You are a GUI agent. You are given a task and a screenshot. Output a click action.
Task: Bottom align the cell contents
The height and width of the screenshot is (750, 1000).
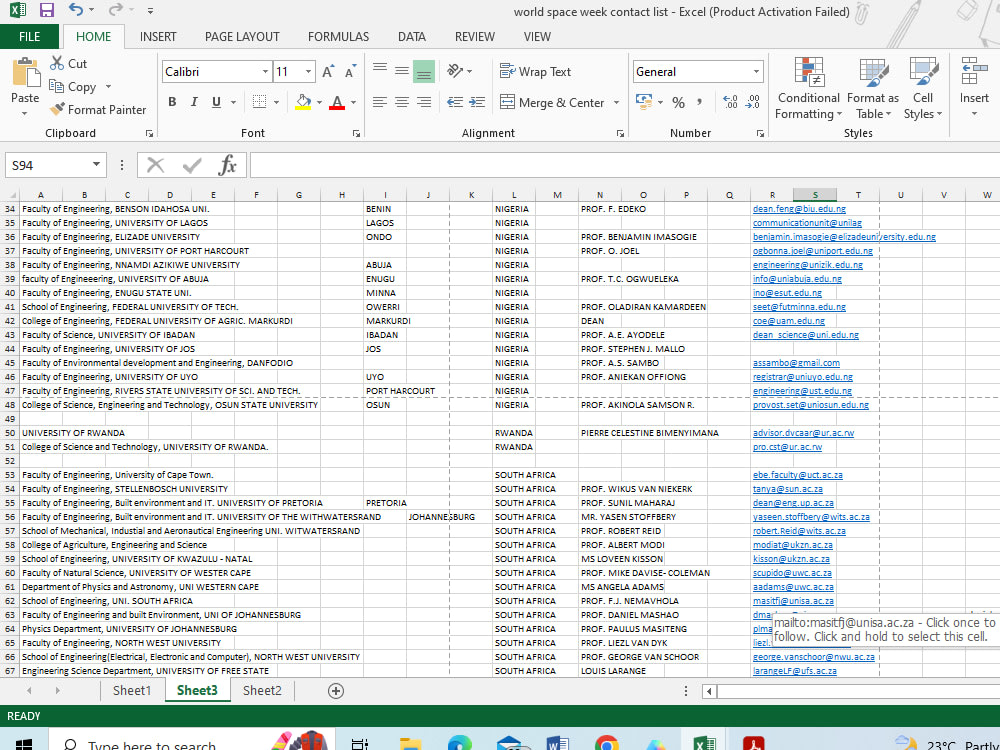[423, 71]
